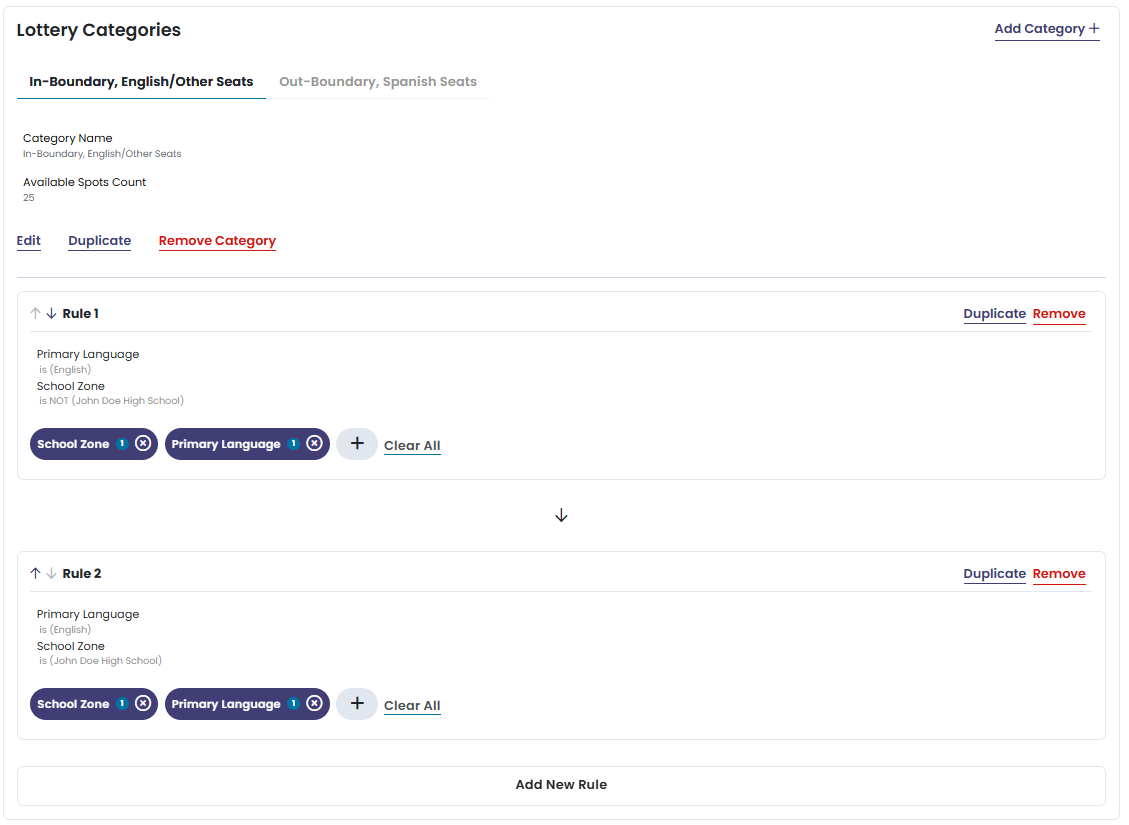Viewport: 1129px width, 825px height.
Task: Move Rule 1 down with arrow icon
Action: click(51, 314)
